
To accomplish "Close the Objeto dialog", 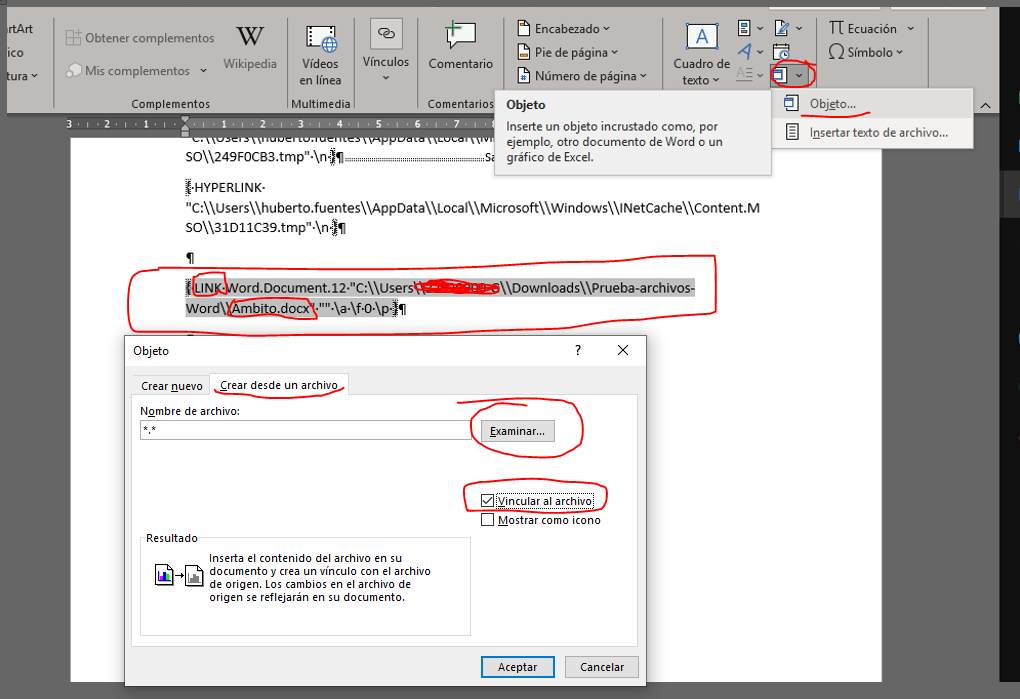I will [x=623, y=350].
